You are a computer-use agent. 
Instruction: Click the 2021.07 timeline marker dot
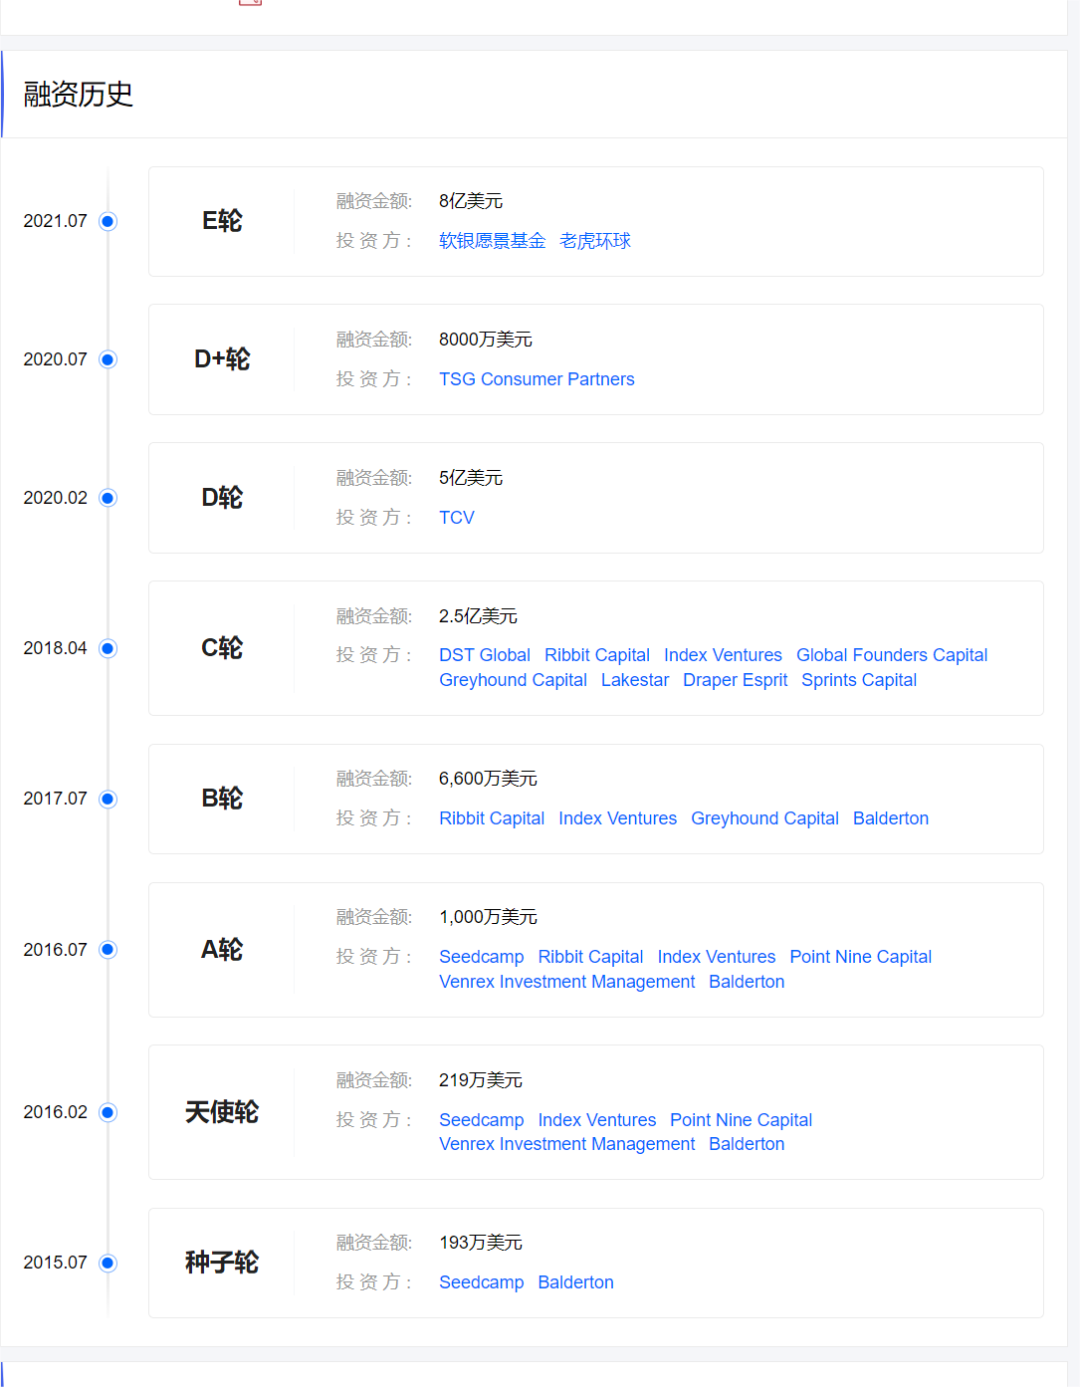pyautogui.click(x=107, y=221)
